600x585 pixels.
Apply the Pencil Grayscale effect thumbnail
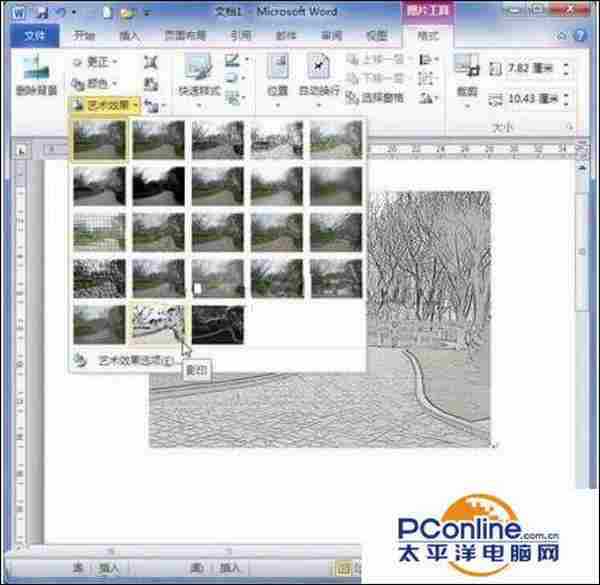(218, 139)
